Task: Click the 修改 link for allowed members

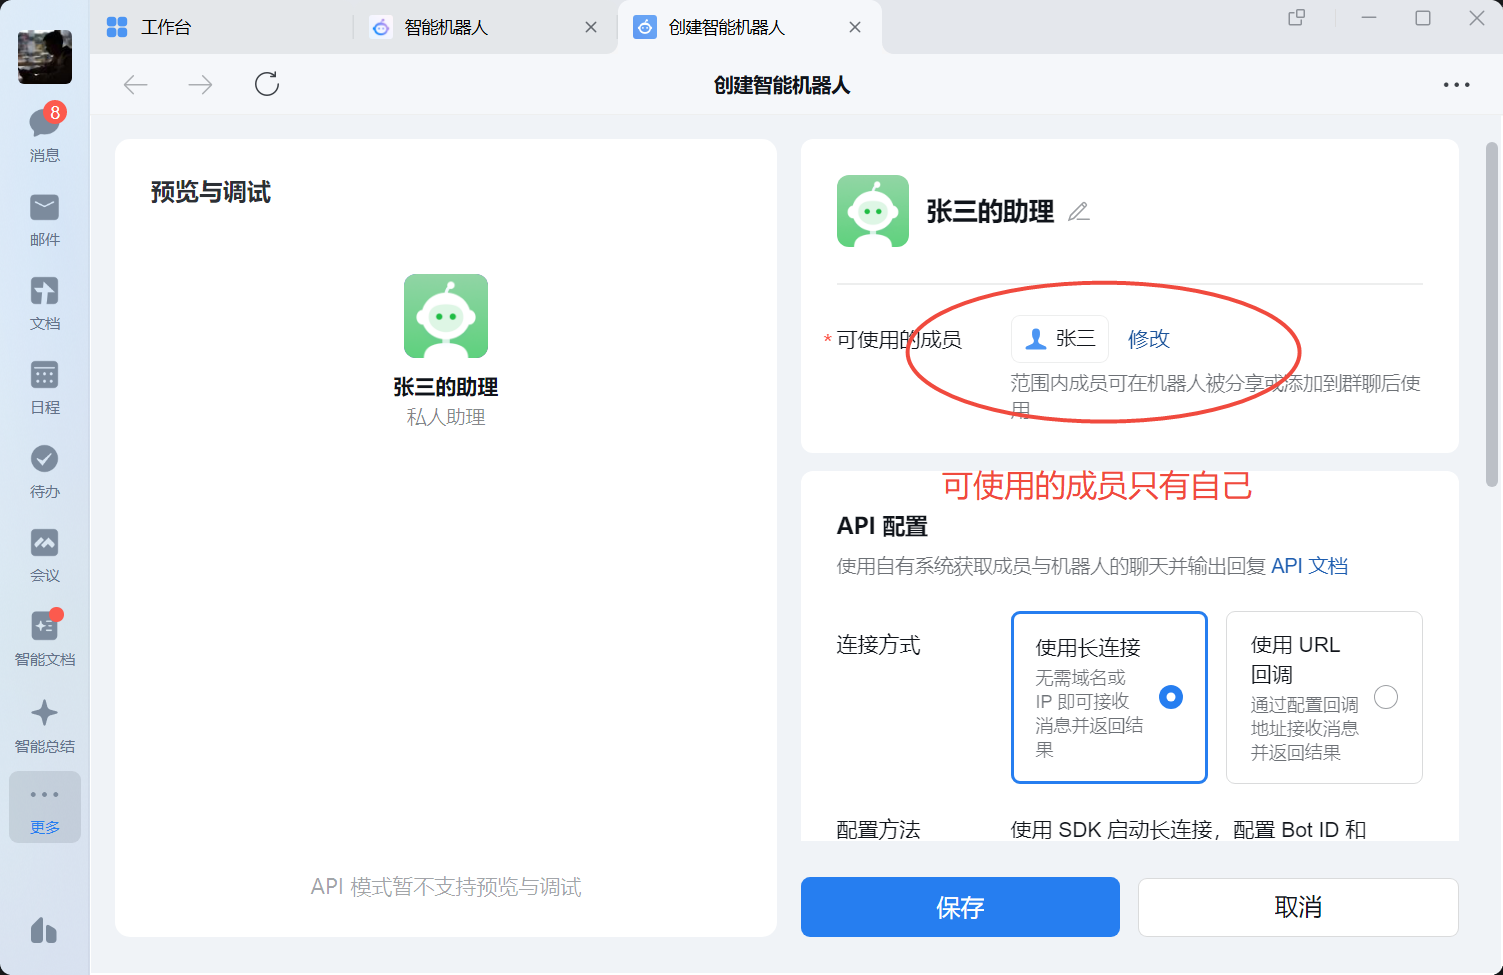Action: click(x=1149, y=339)
